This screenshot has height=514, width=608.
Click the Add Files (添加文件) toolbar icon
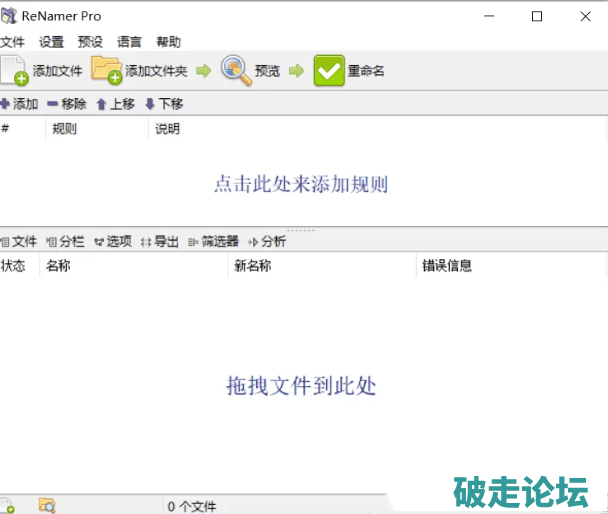tap(15, 71)
